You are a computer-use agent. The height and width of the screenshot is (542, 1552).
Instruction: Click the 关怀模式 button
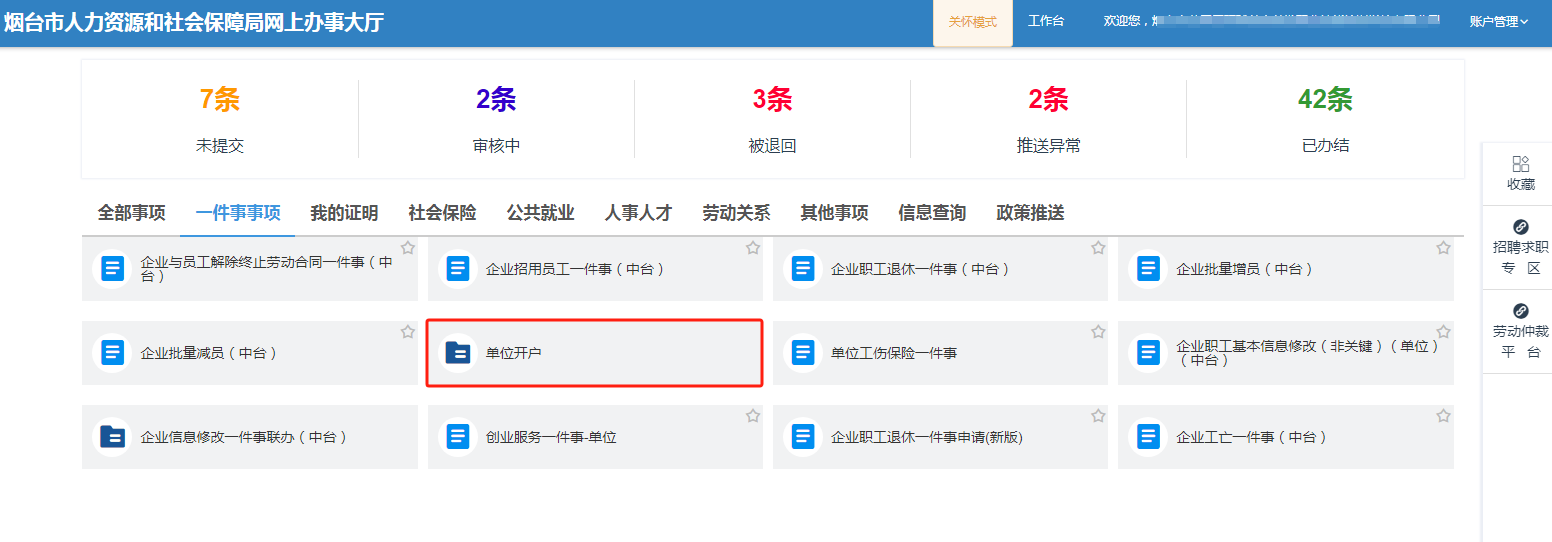pos(972,22)
